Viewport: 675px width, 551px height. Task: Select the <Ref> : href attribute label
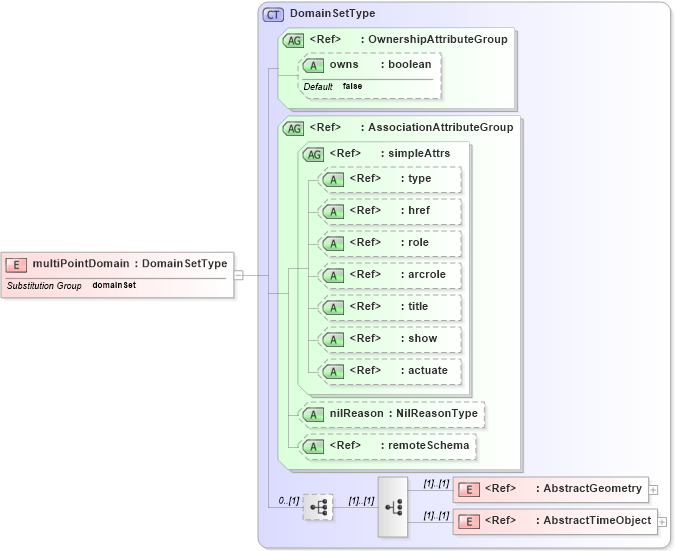[x=390, y=210]
